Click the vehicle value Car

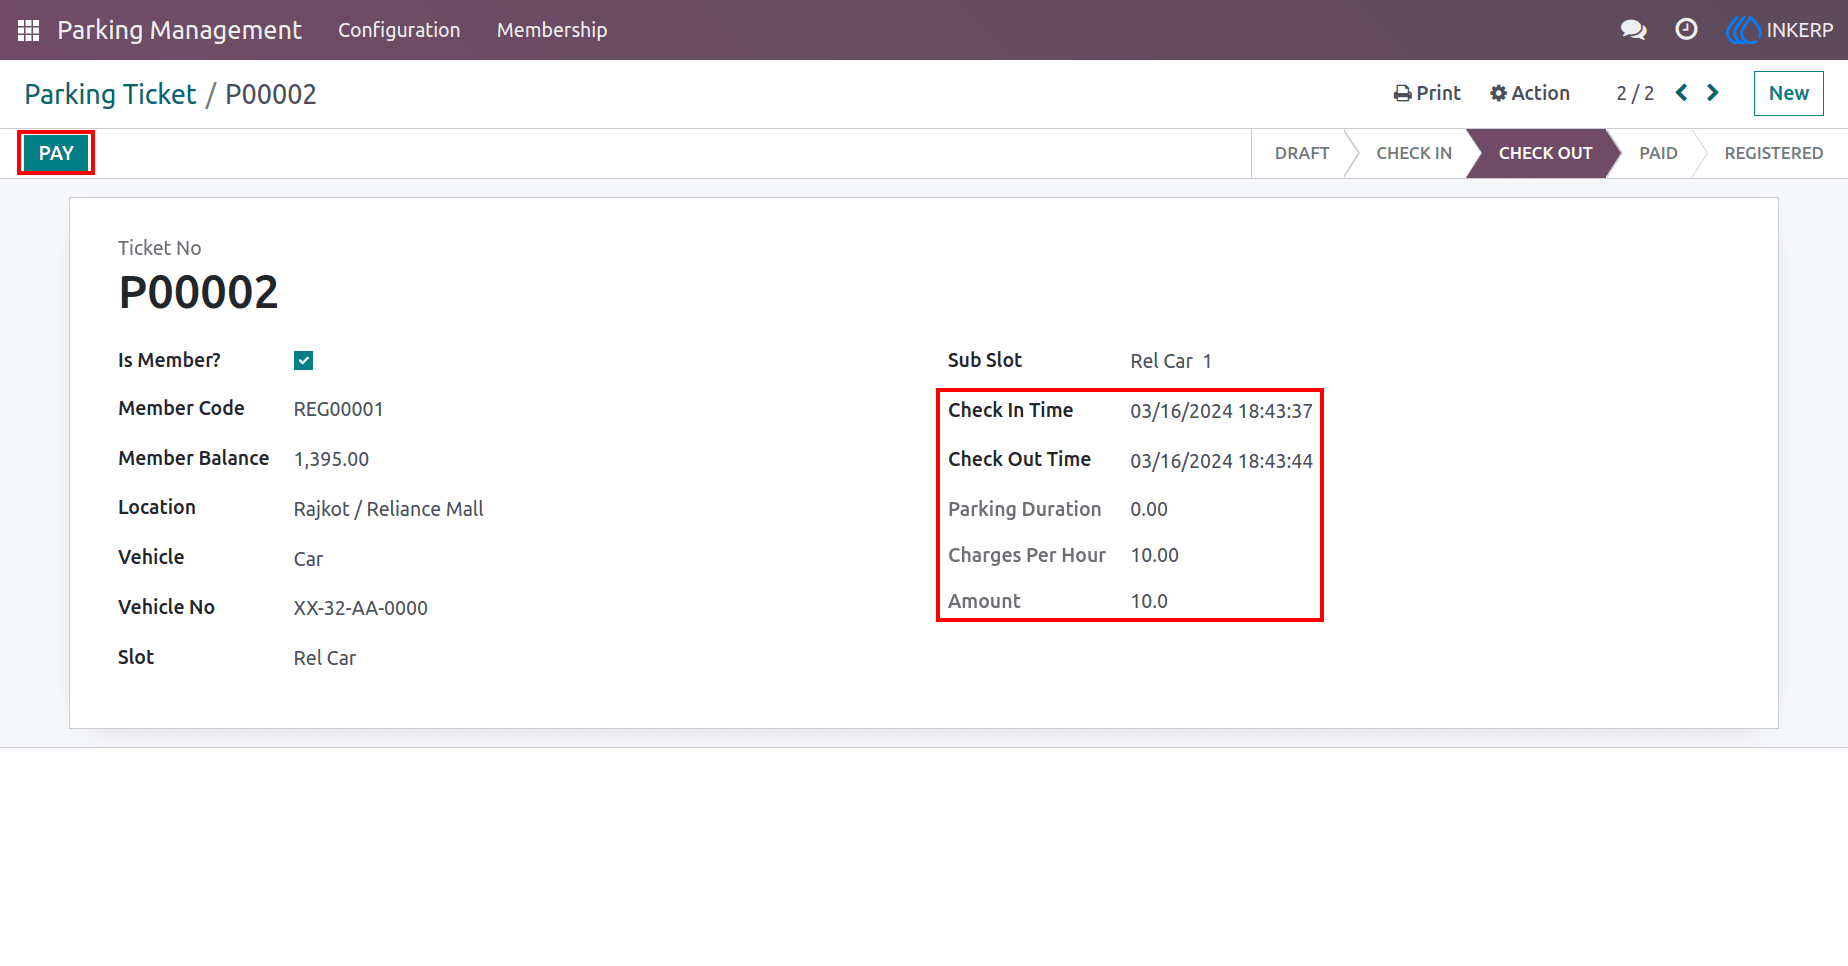coord(308,559)
